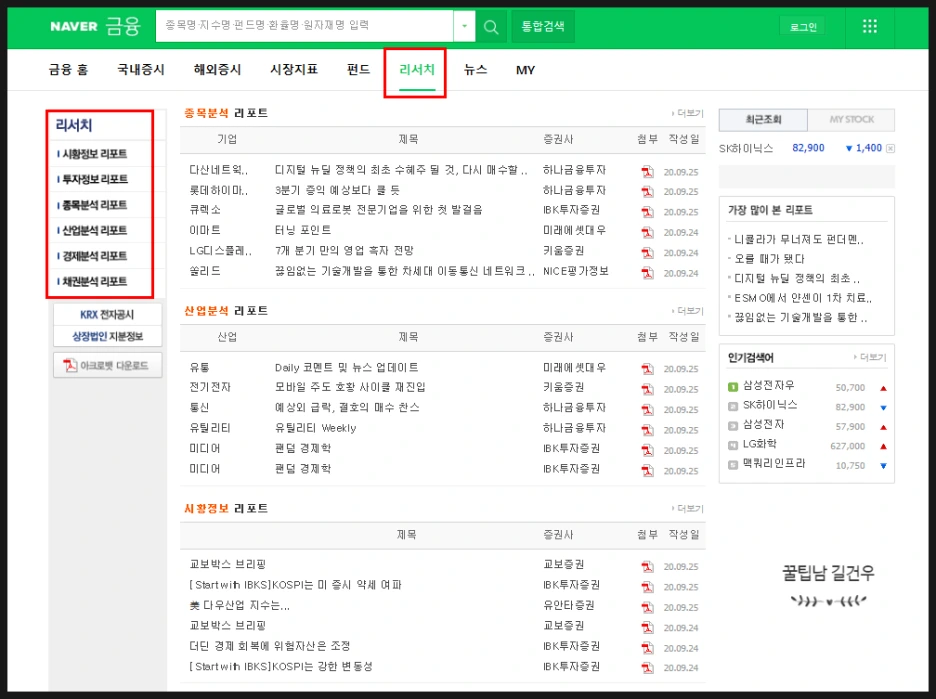Click the search magnifier icon
The height and width of the screenshot is (699, 936).
(x=491, y=27)
